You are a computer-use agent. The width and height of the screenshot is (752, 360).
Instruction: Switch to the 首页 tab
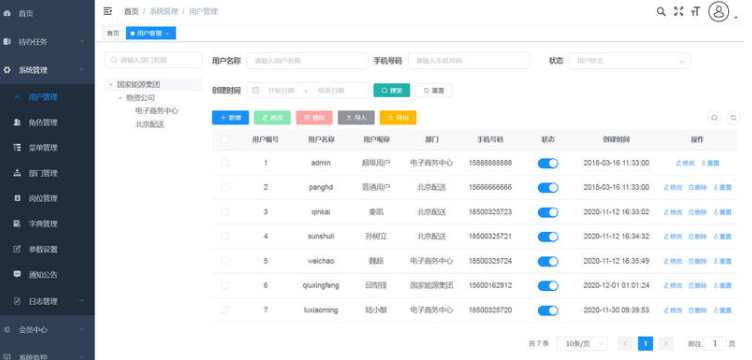113,34
